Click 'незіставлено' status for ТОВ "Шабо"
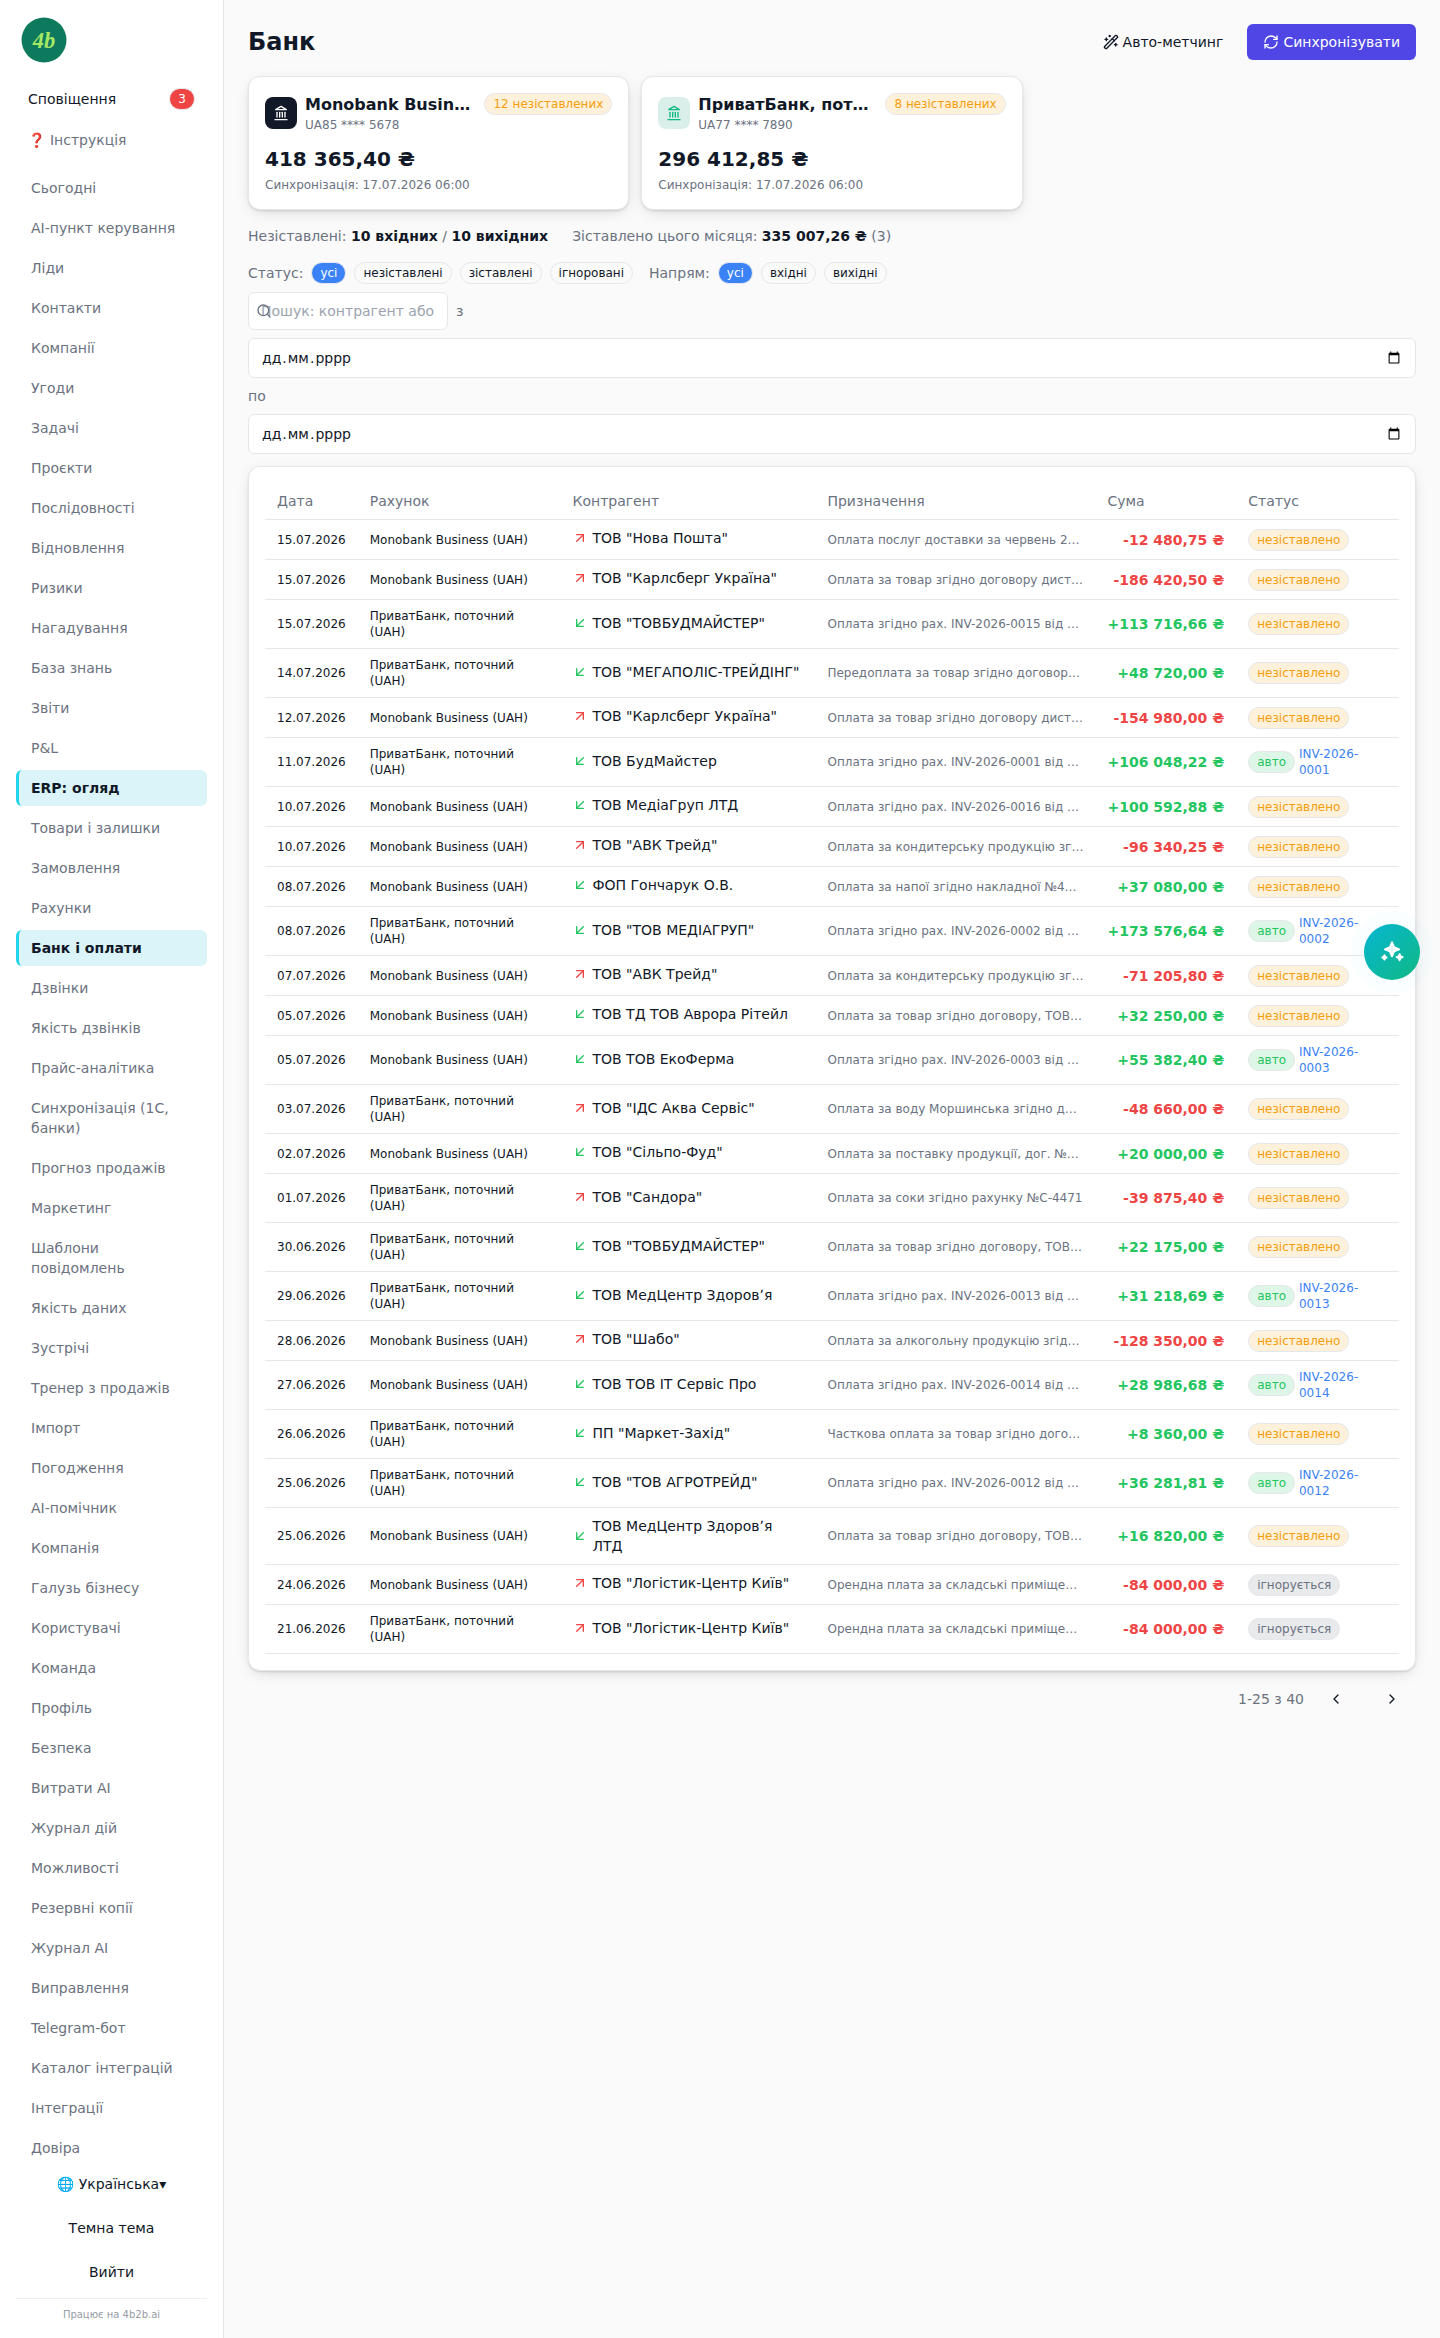This screenshot has width=1440, height=2338. (1298, 1341)
